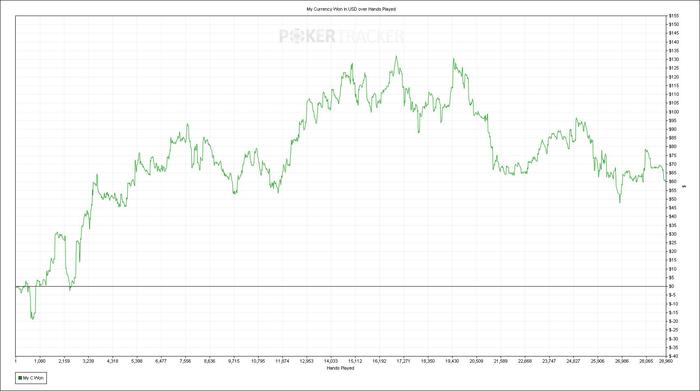Viewport: 700px width, 391px height.
Task: Click the 7,556 x-axis tick label
Action: [185, 361]
